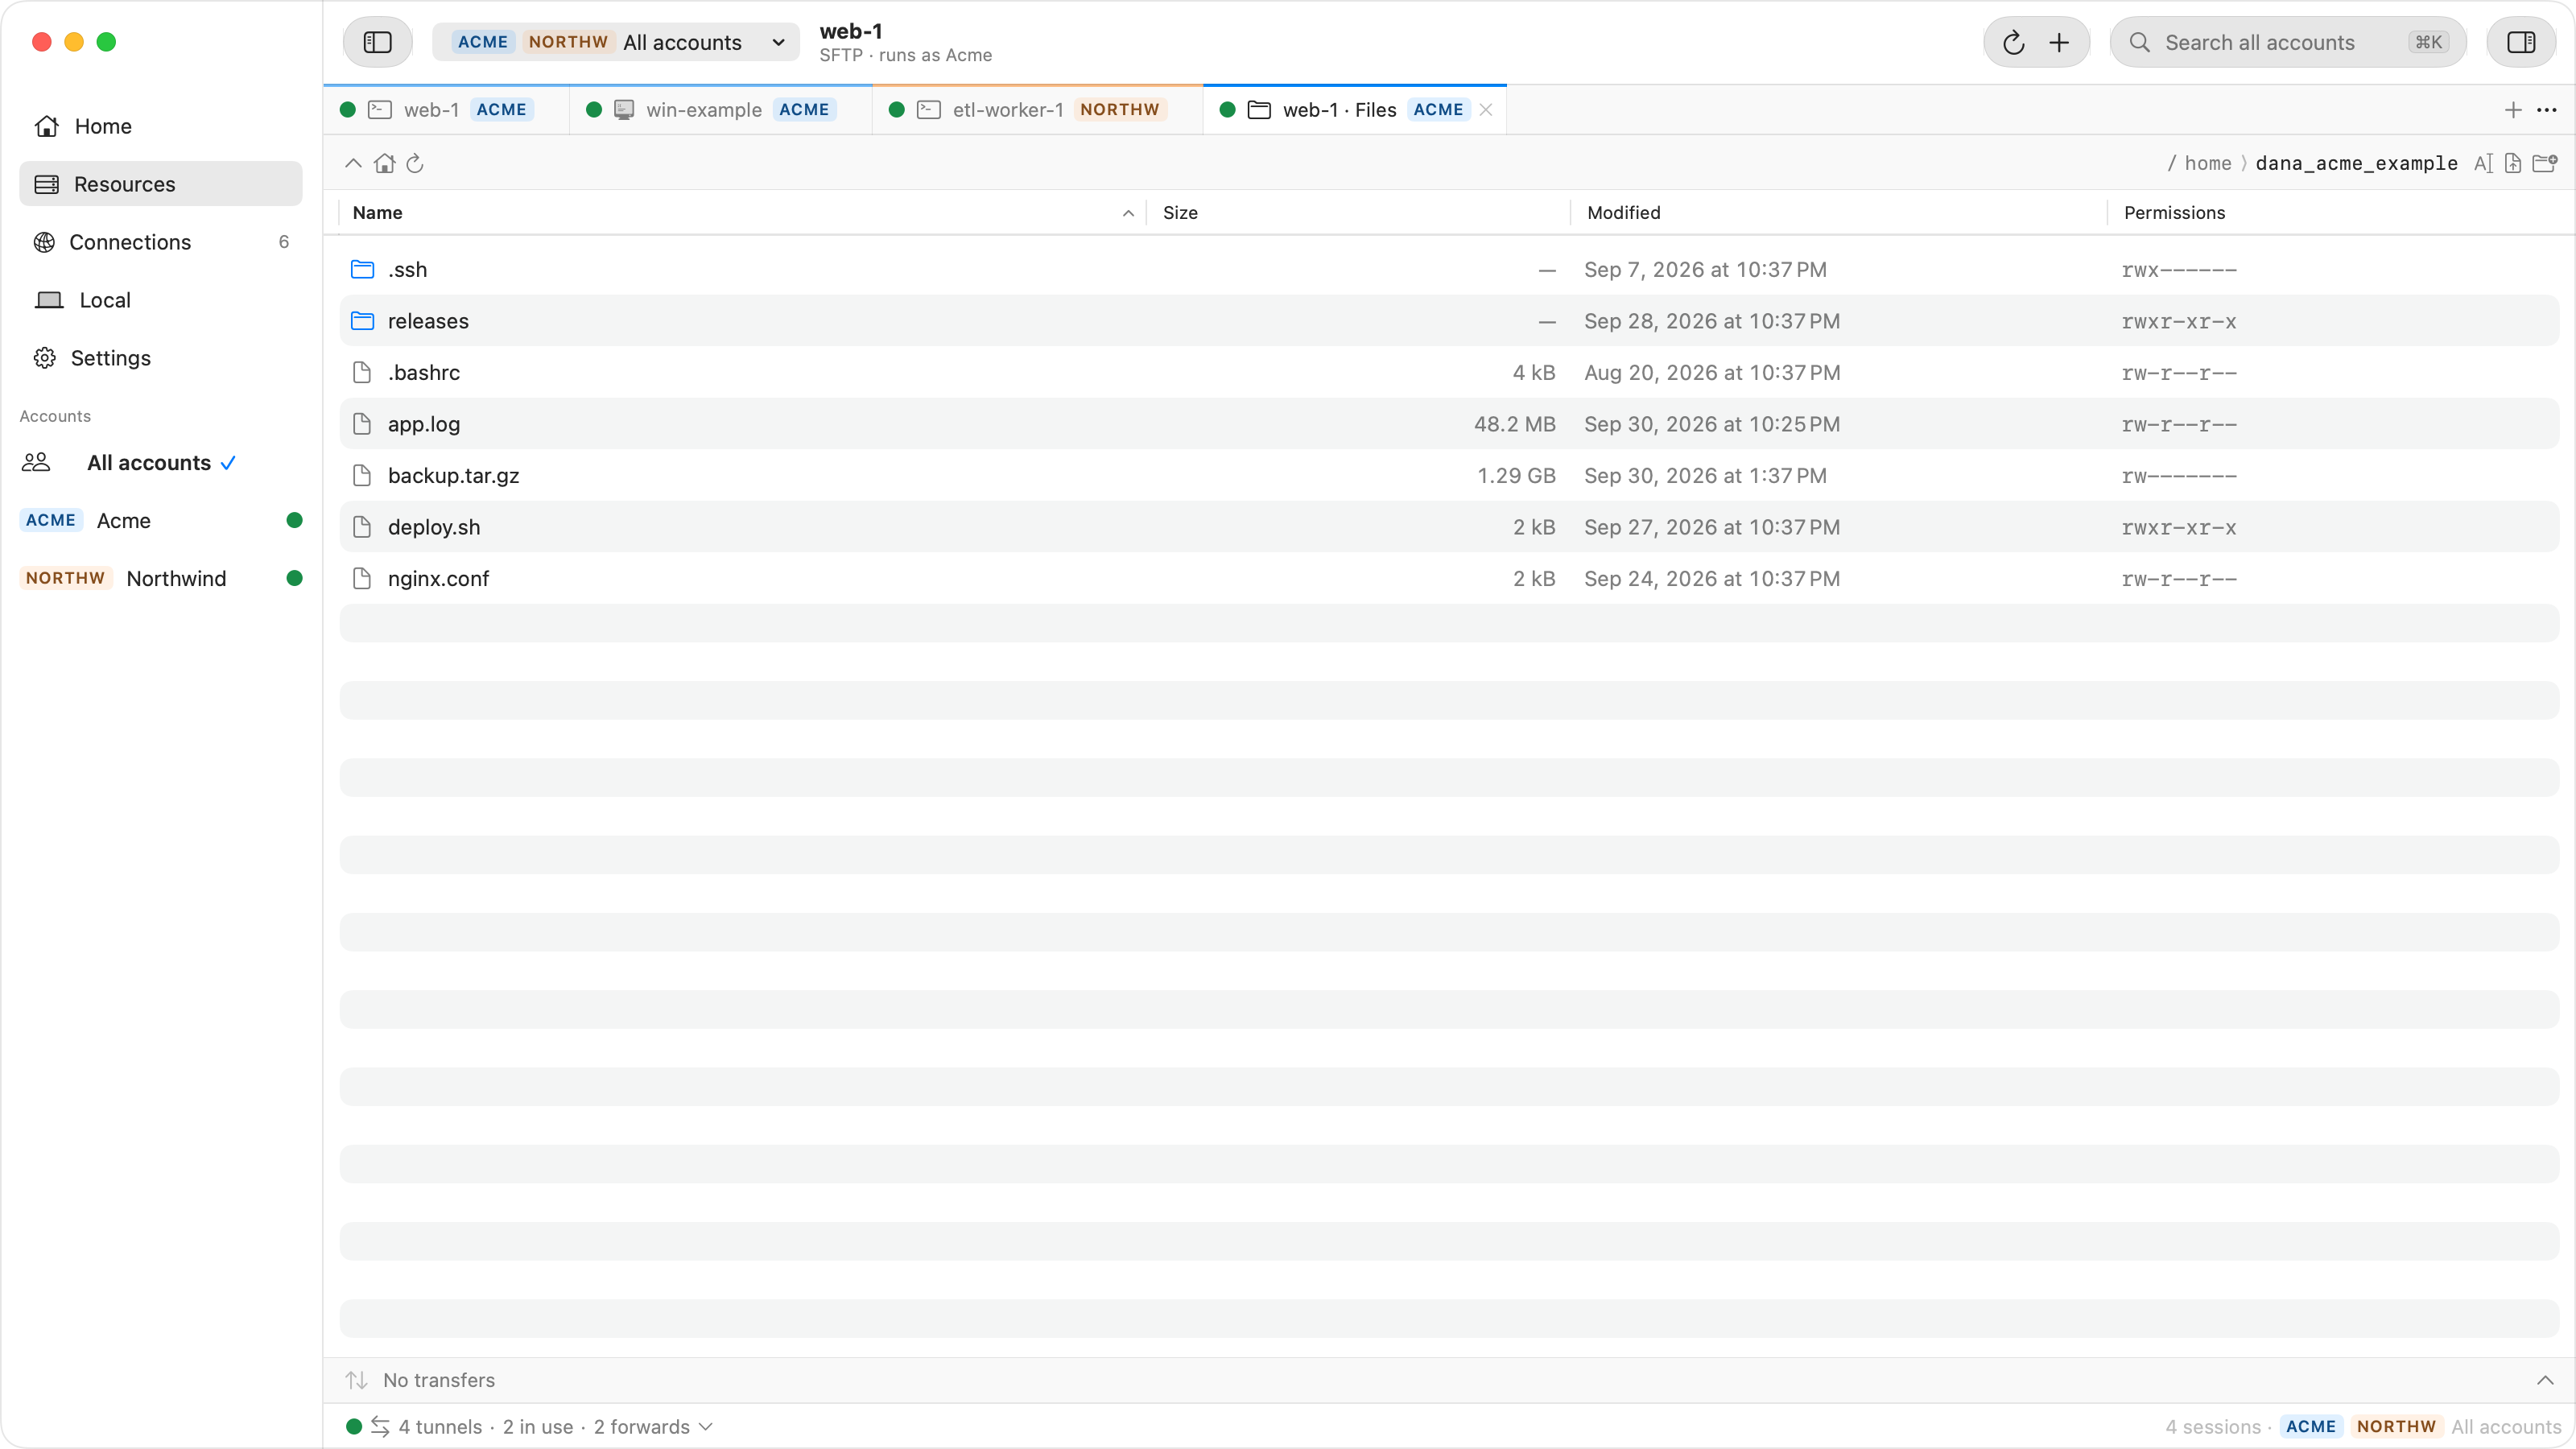Image resolution: width=2576 pixels, height=1449 pixels.
Task: Switch to the web-1 terminal tab
Action: coord(446,110)
